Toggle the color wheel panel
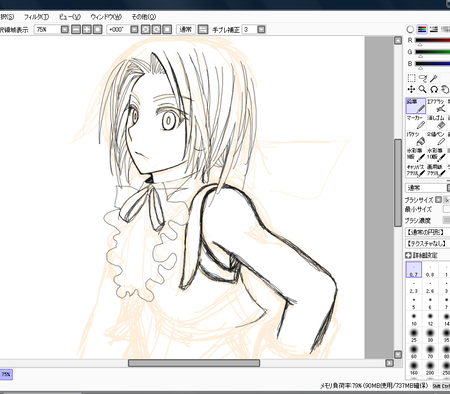This screenshot has height=394, width=450. click(410, 29)
